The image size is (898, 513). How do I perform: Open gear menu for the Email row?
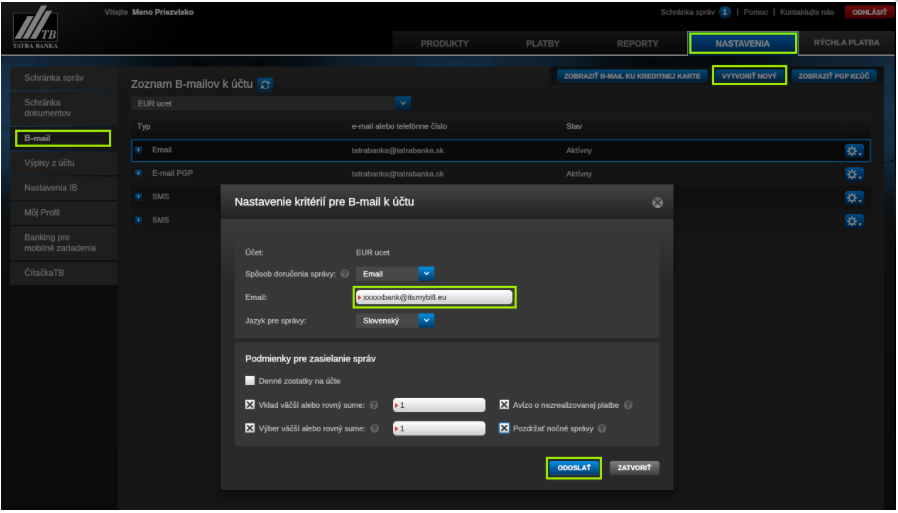pos(853,150)
